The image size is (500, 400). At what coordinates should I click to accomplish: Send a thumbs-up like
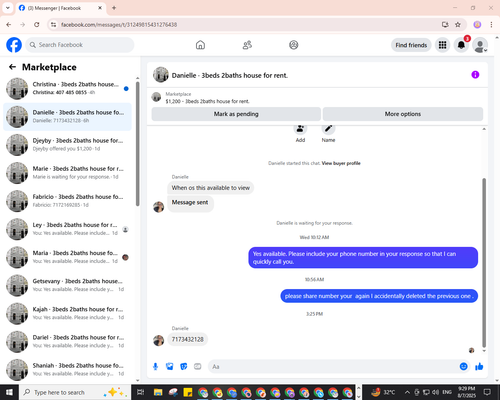point(479,367)
